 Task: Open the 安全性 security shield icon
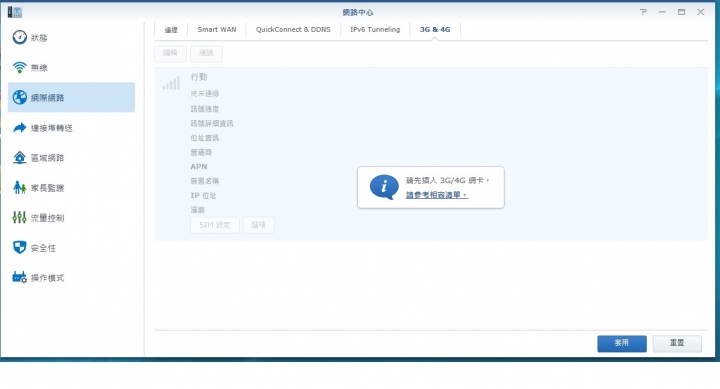pos(19,248)
